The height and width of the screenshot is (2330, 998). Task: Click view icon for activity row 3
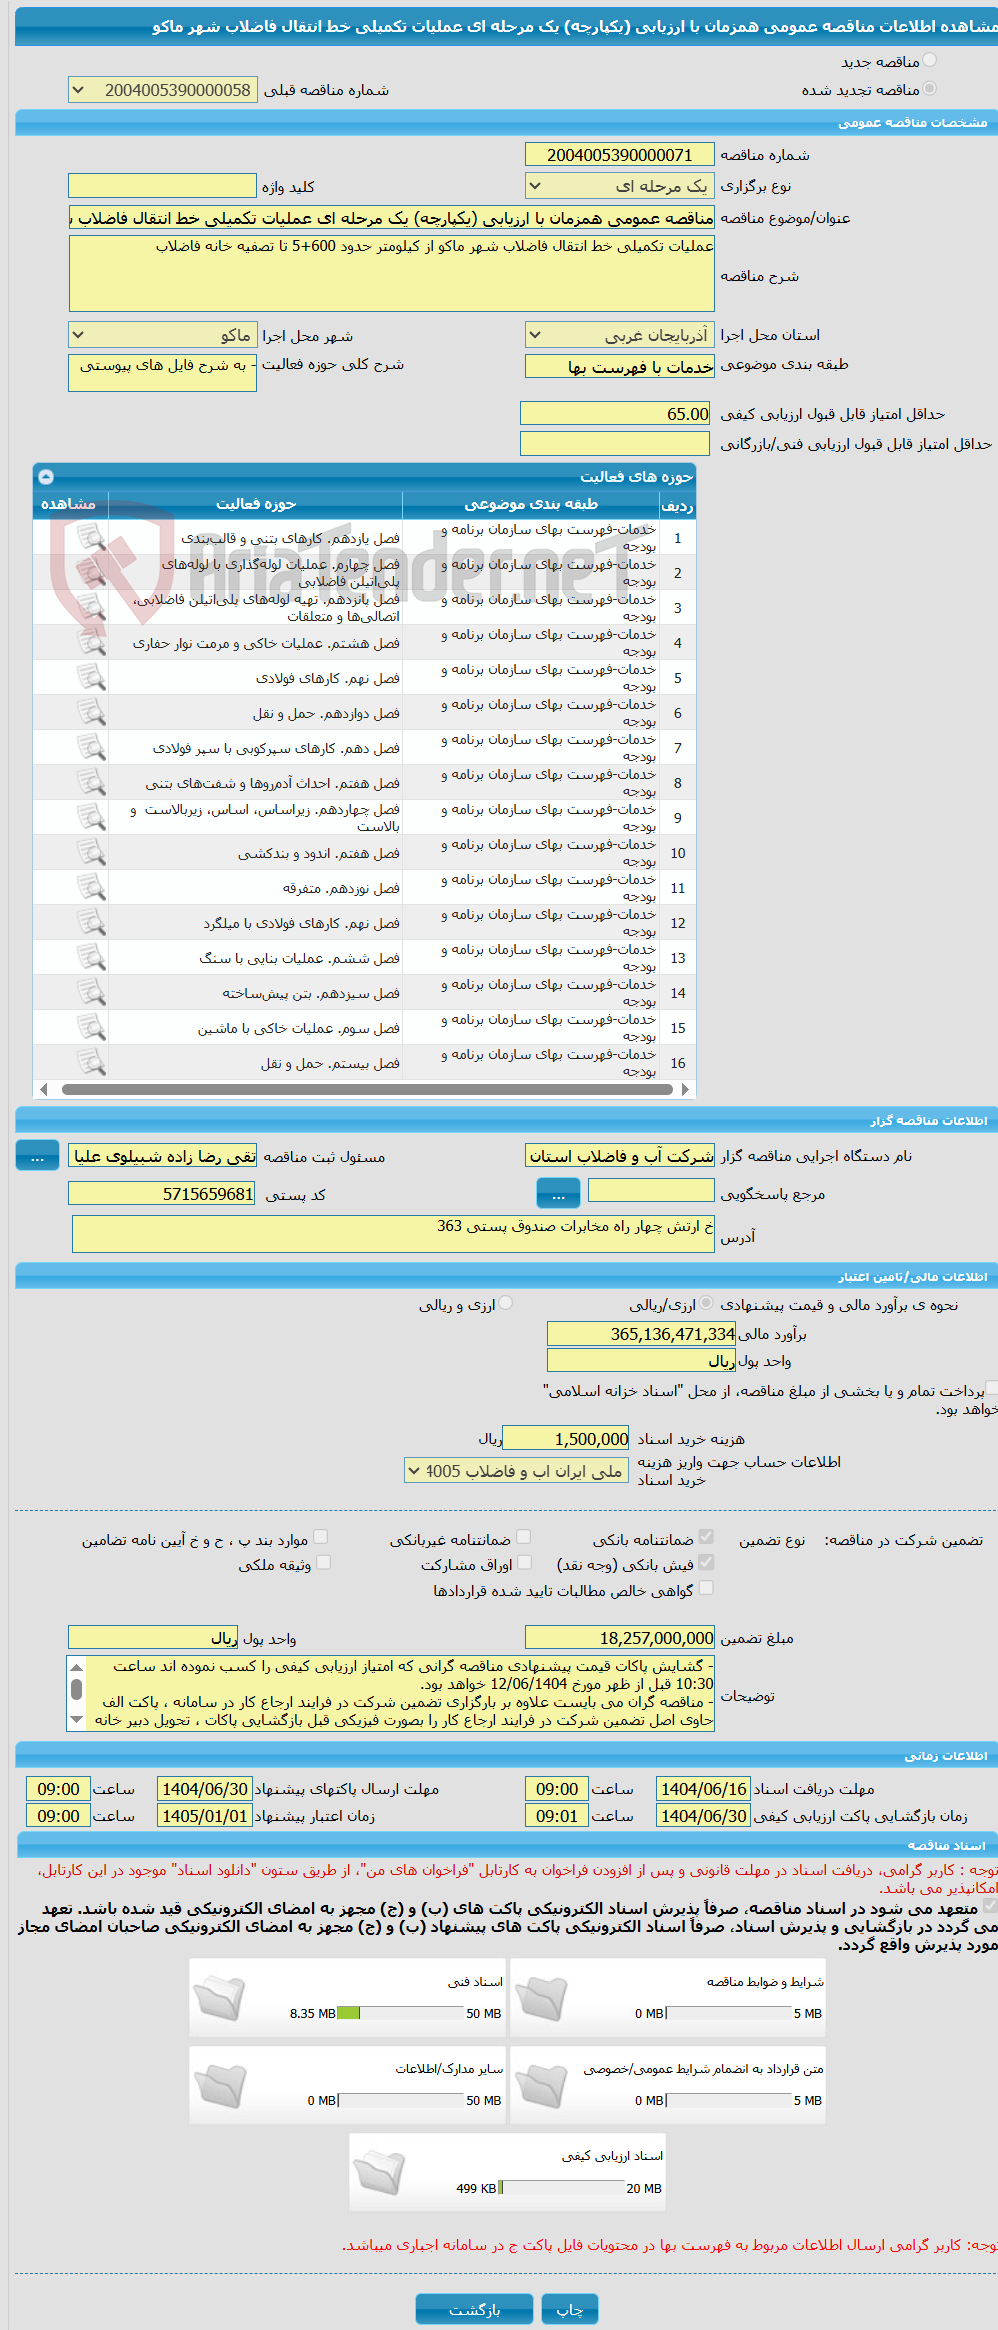pyautogui.click(x=91, y=608)
